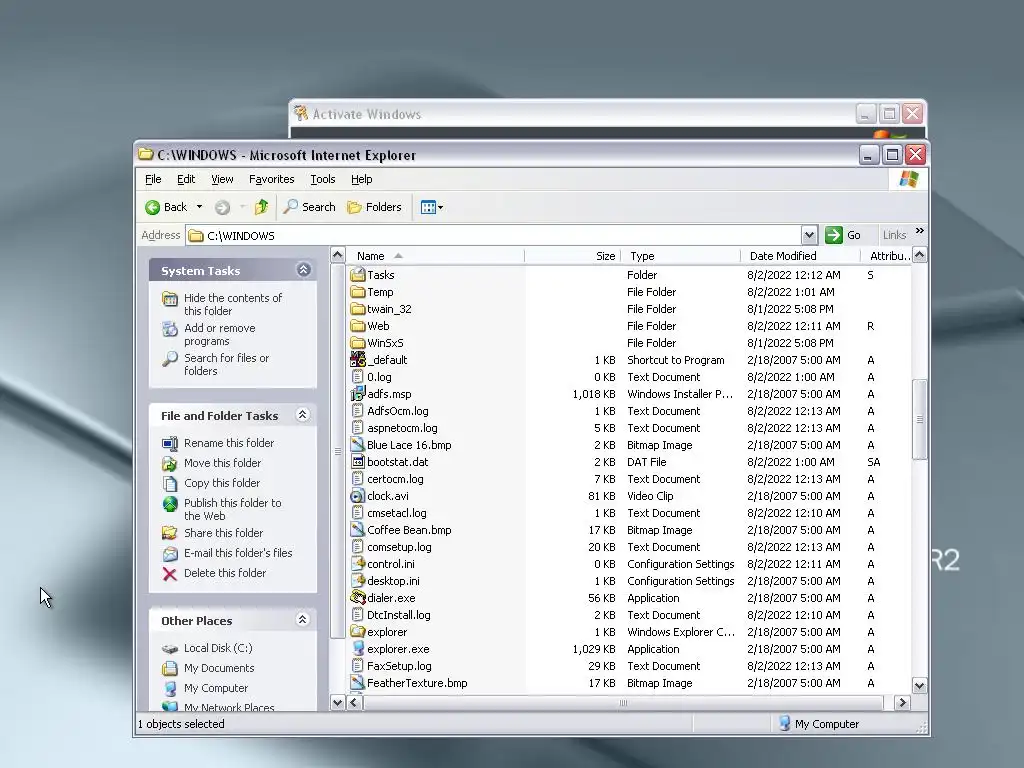Select the Blue Lace 16.bmp icon
The image size is (1024, 768).
tap(357, 445)
